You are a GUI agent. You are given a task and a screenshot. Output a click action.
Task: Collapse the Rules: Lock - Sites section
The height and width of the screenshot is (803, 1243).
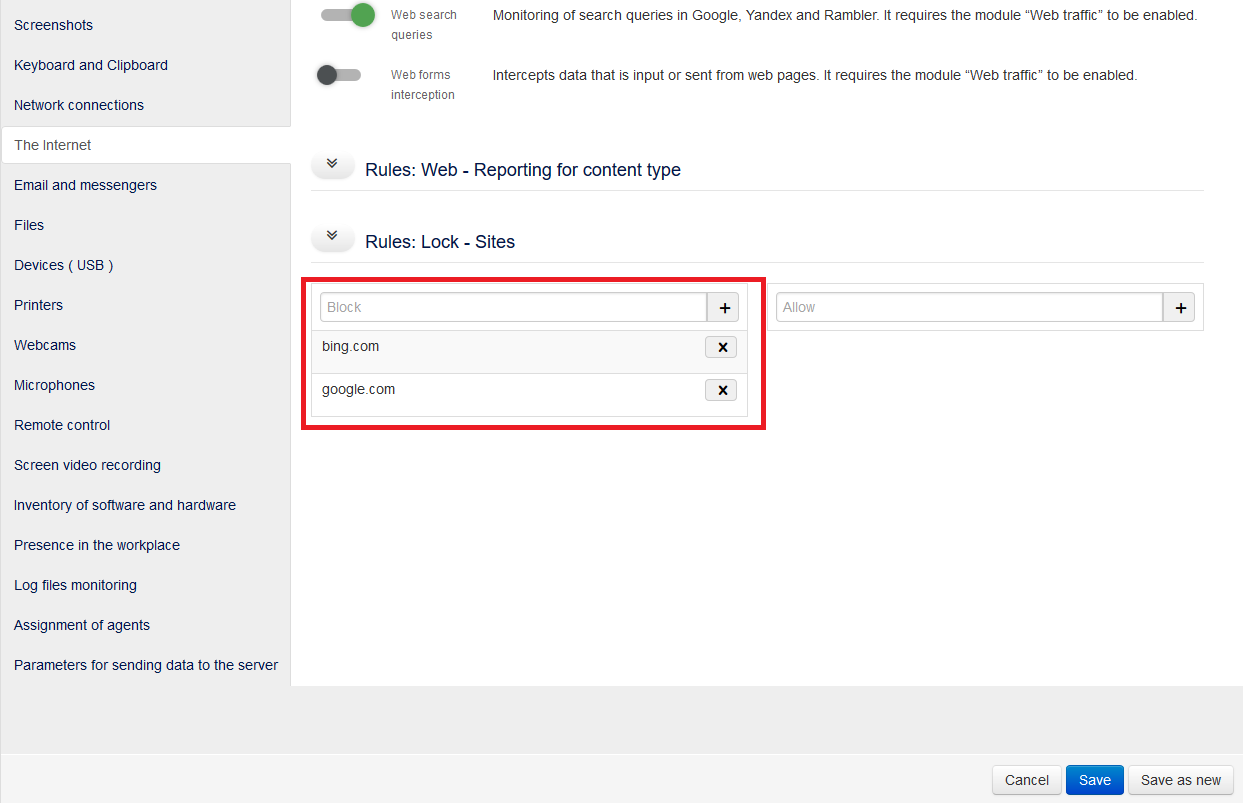click(x=332, y=236)
